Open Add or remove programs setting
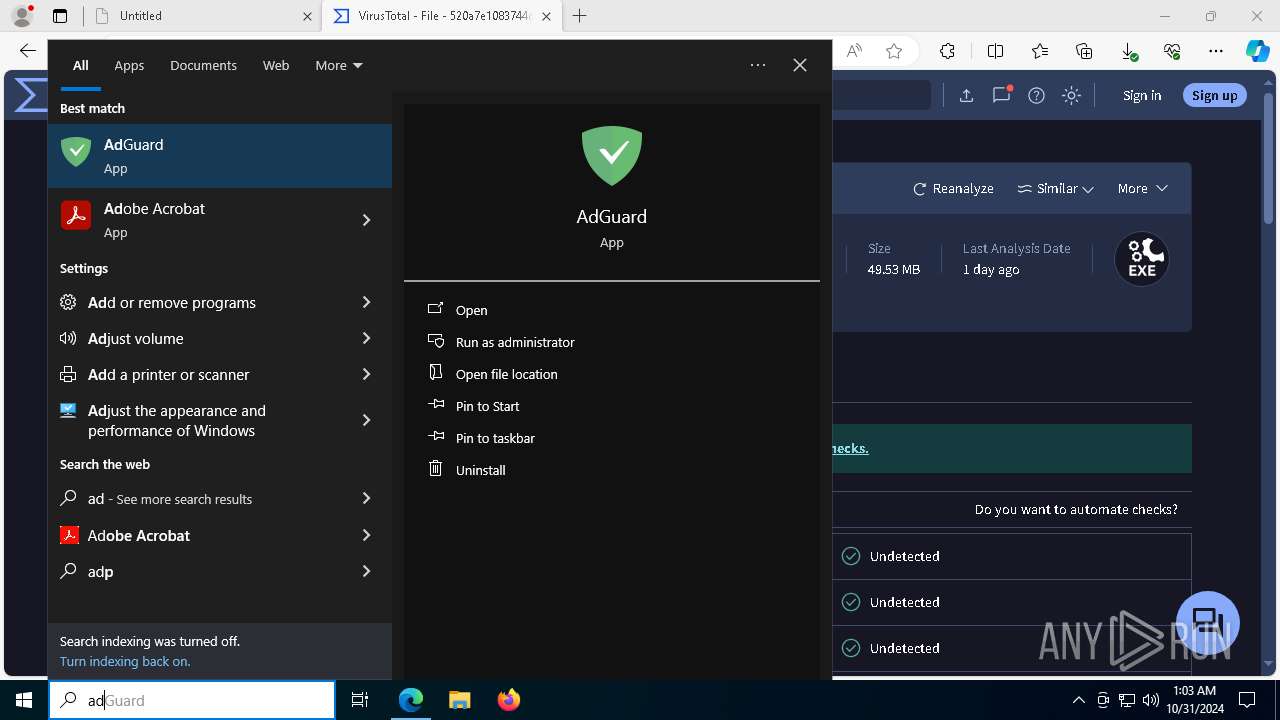 coord(196,302)
